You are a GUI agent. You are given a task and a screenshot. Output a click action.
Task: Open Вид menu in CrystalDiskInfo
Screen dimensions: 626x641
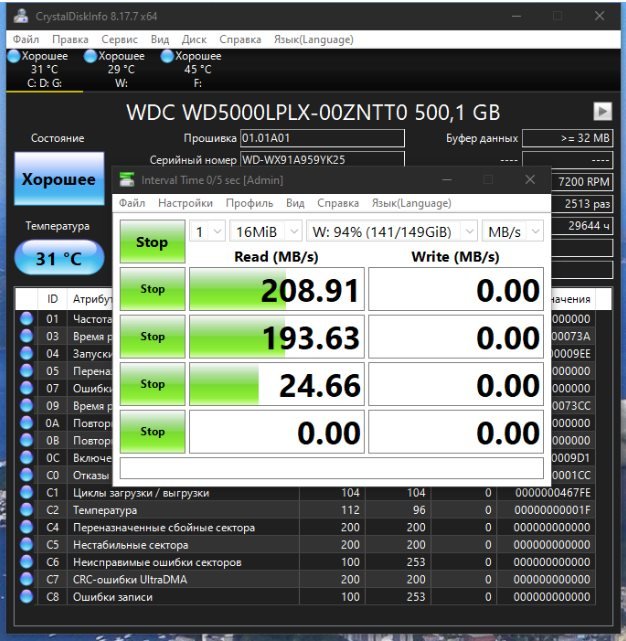coord(160,39)
